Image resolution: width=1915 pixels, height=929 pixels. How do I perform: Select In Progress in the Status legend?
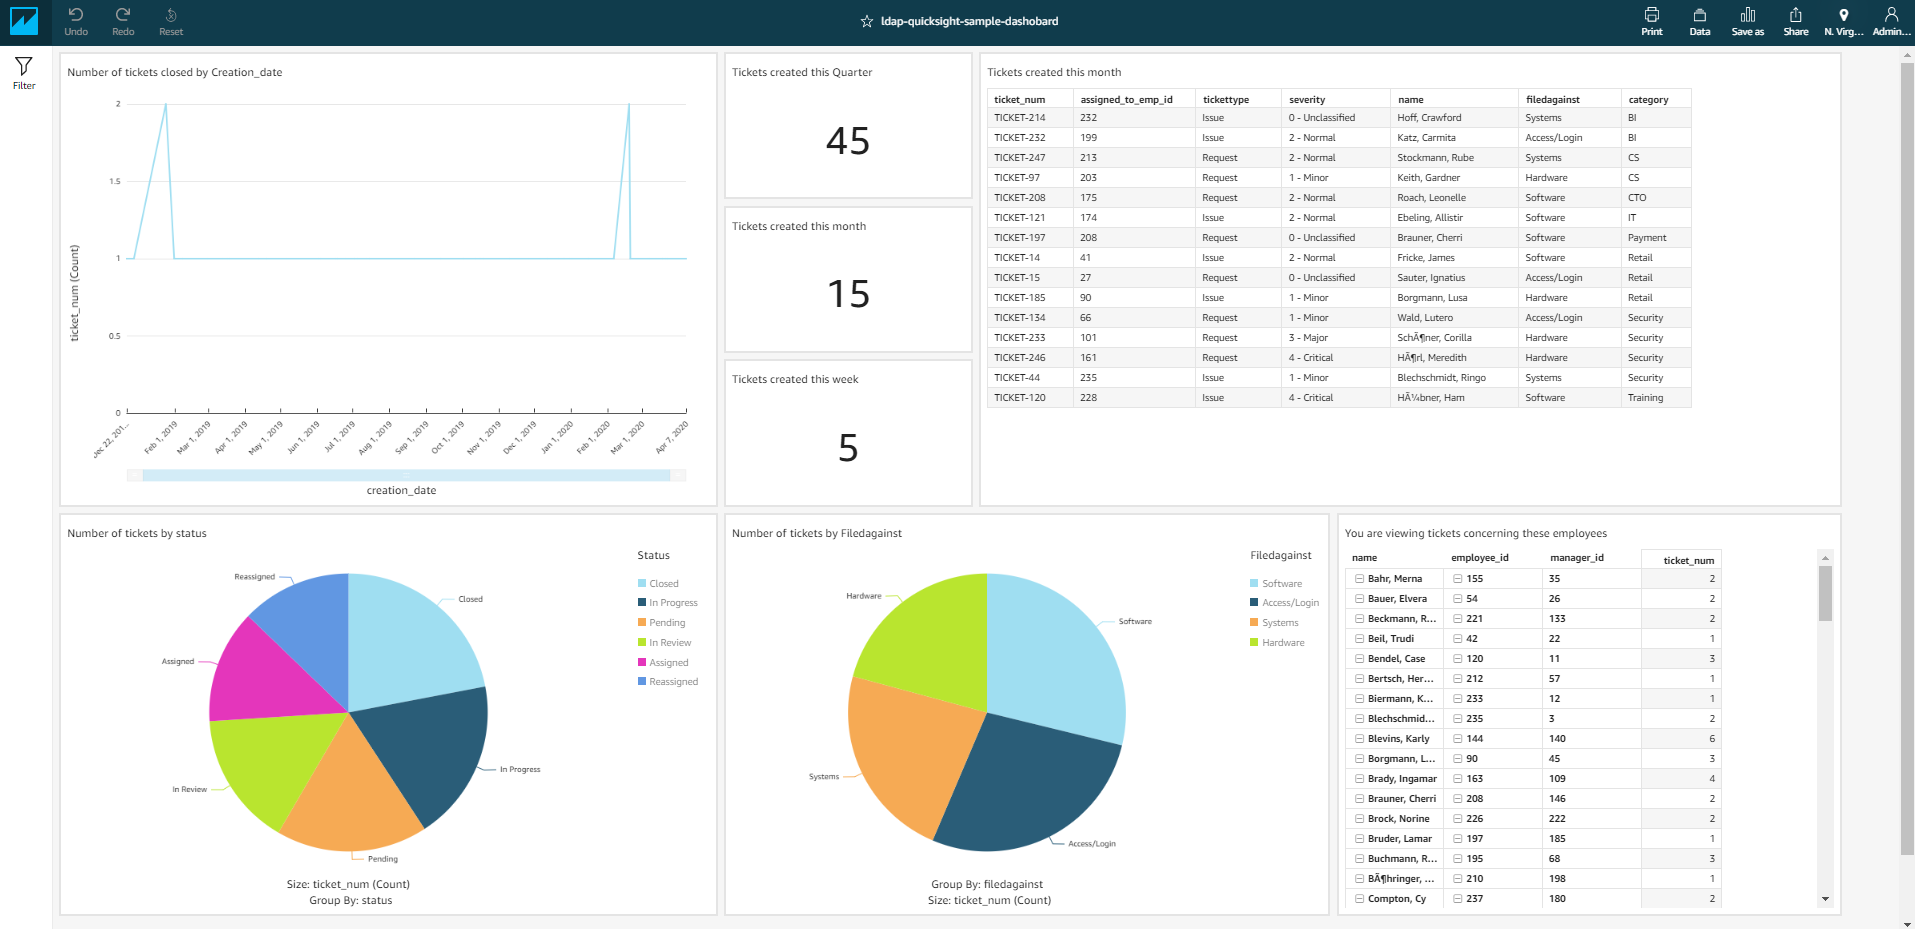(x=668, y=603)
